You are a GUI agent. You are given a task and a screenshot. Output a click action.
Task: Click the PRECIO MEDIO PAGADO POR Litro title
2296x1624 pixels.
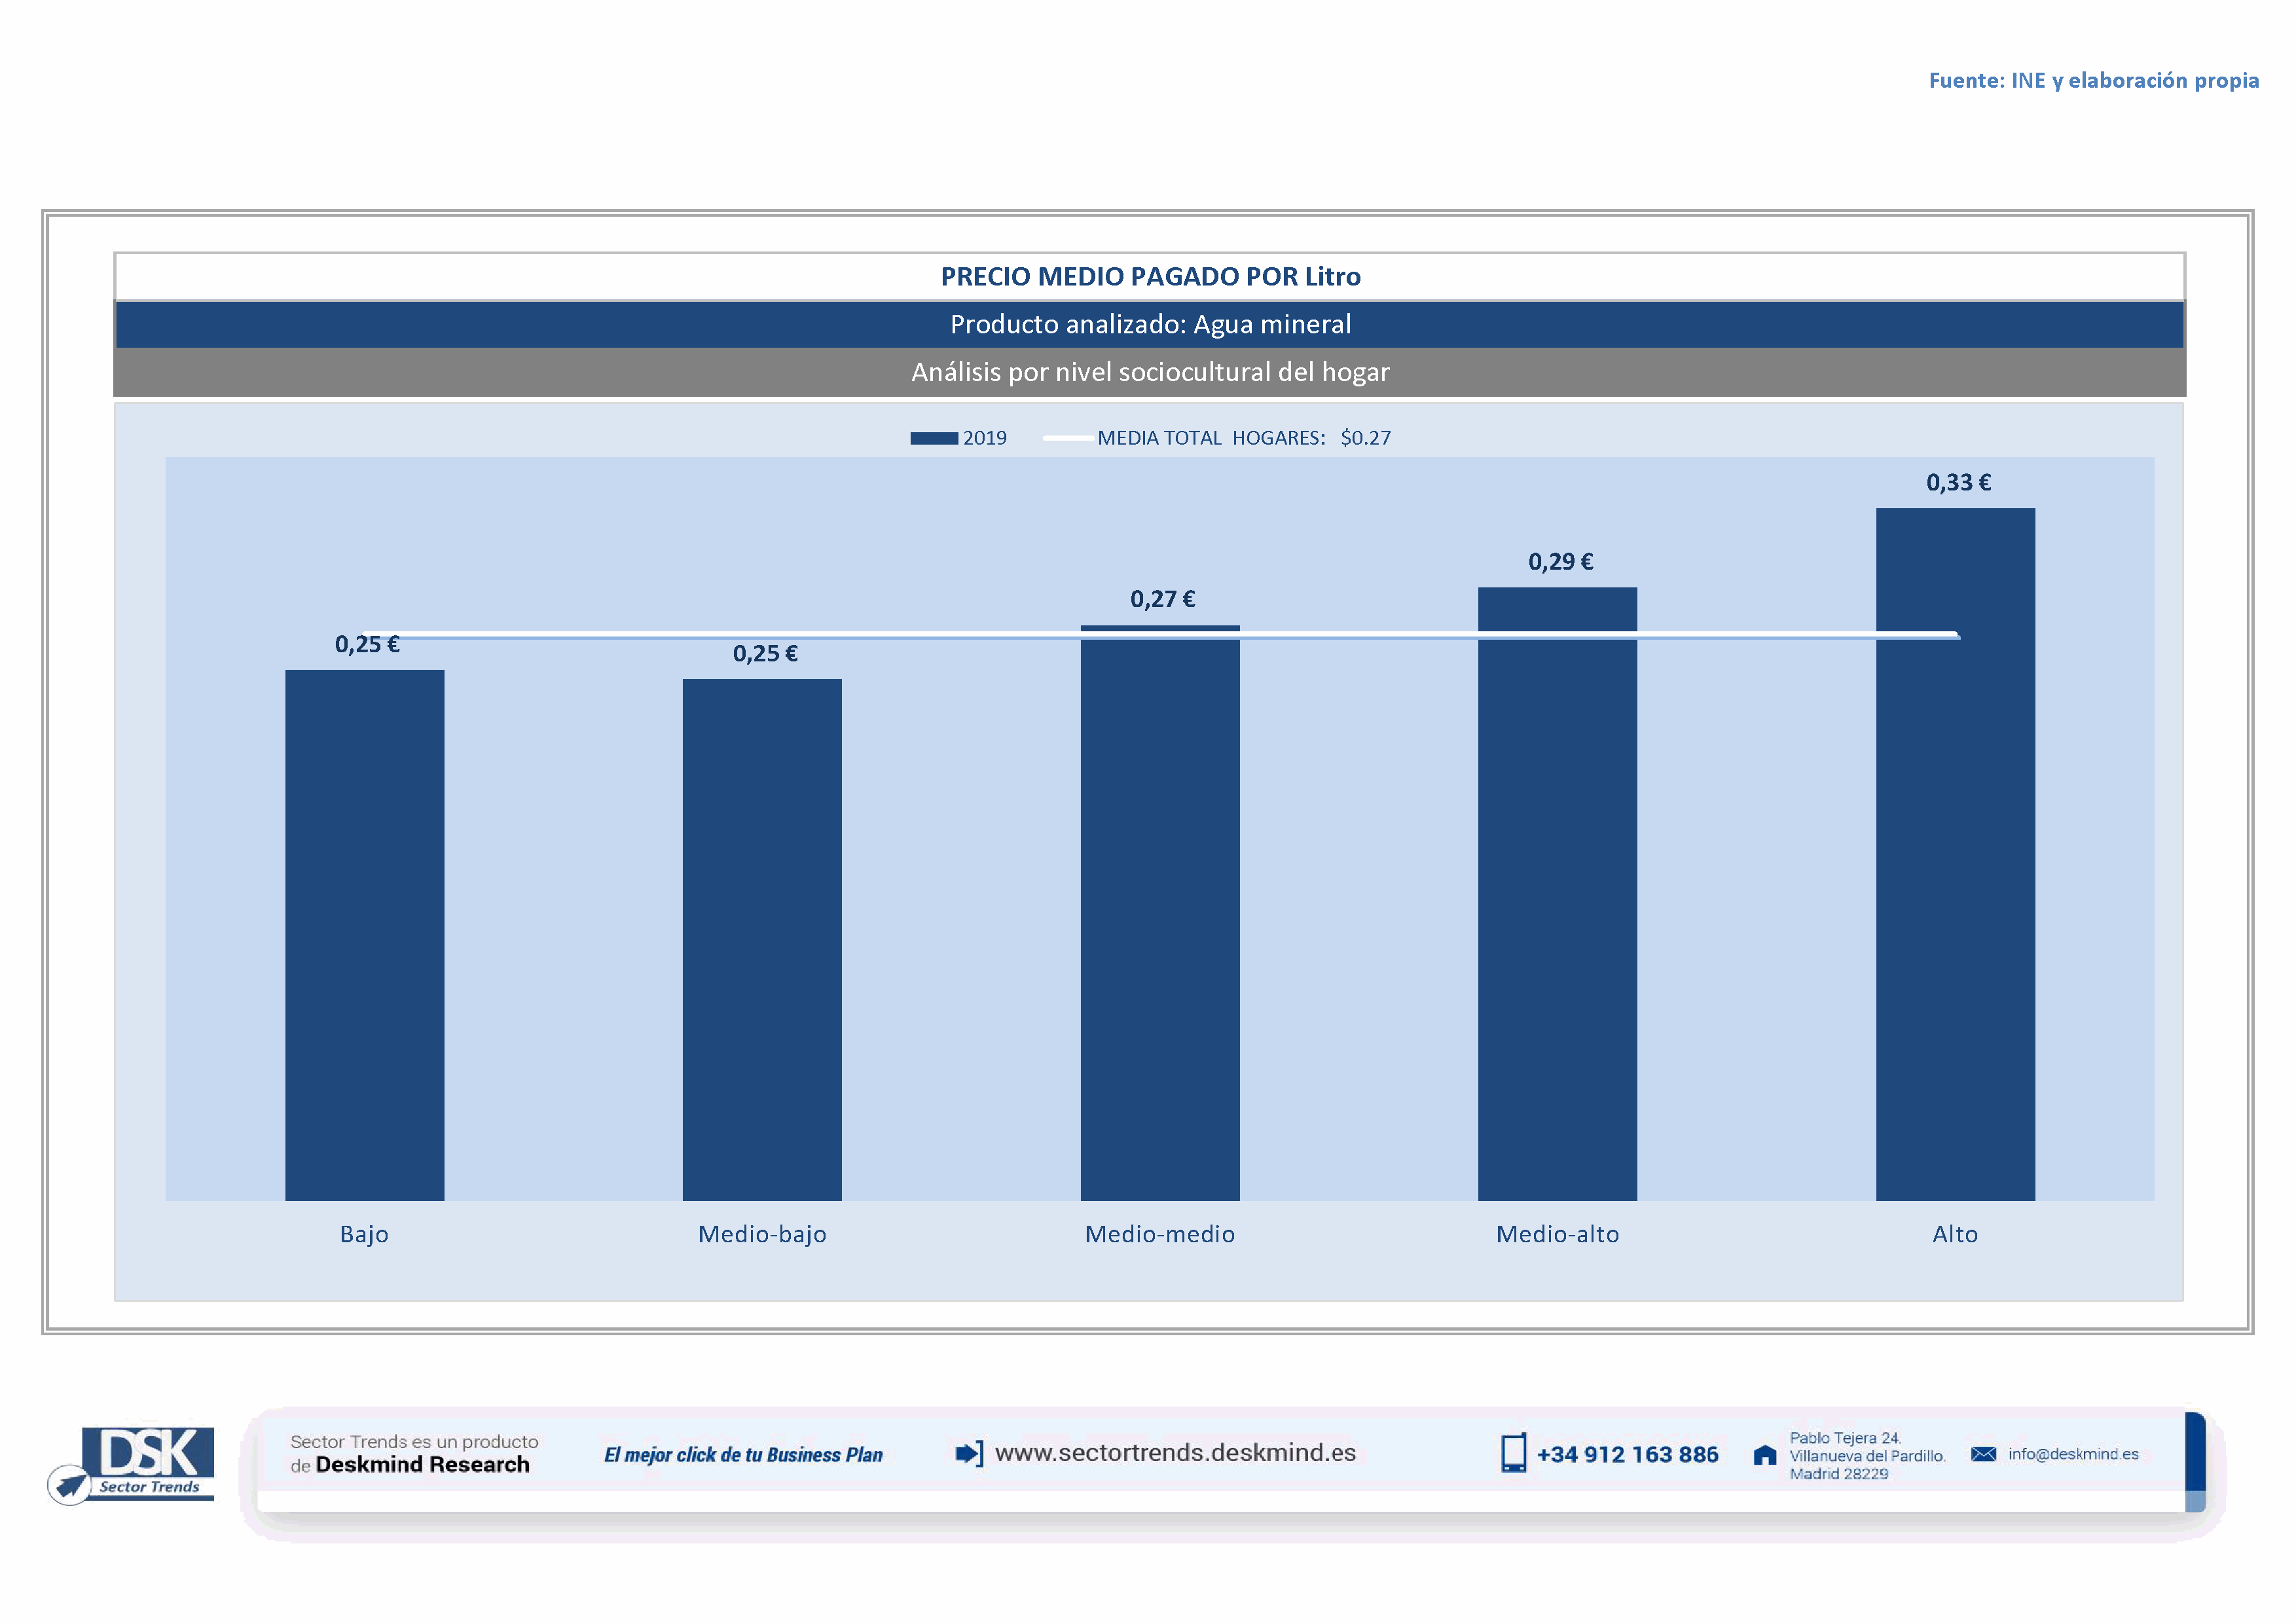pos(1150,277)
